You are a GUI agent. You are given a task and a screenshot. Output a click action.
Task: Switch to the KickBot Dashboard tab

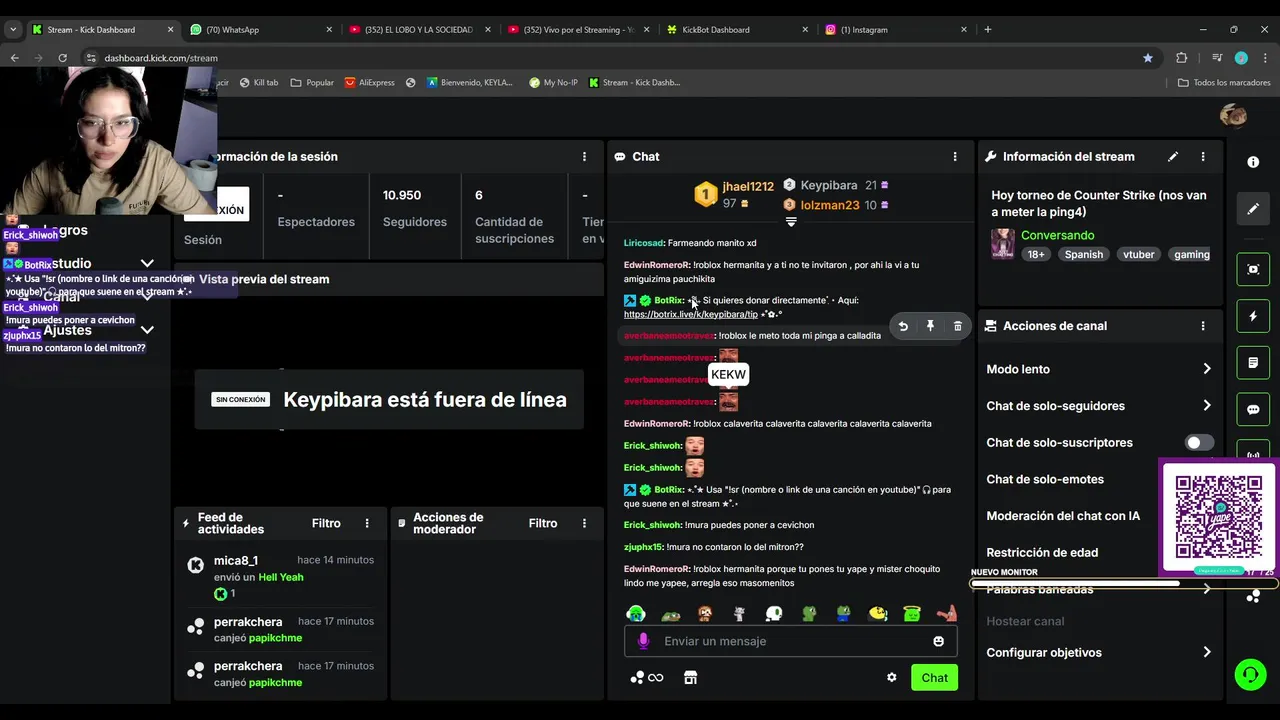coord(738,30)
